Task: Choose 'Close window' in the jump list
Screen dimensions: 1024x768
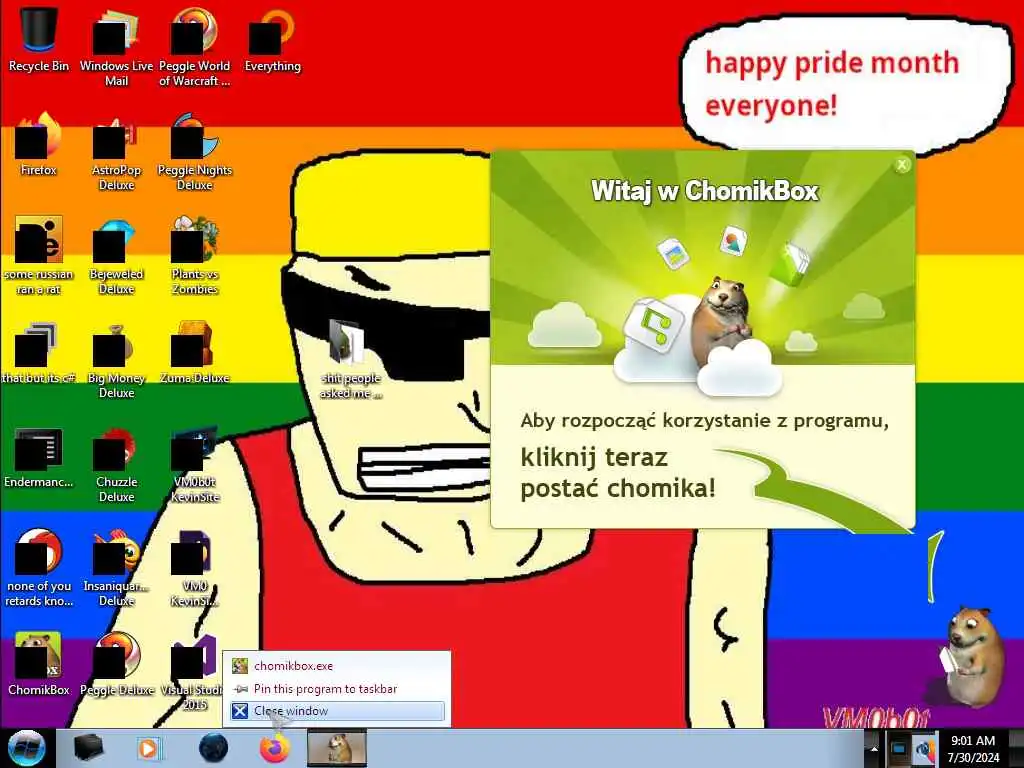Action: 337,711
